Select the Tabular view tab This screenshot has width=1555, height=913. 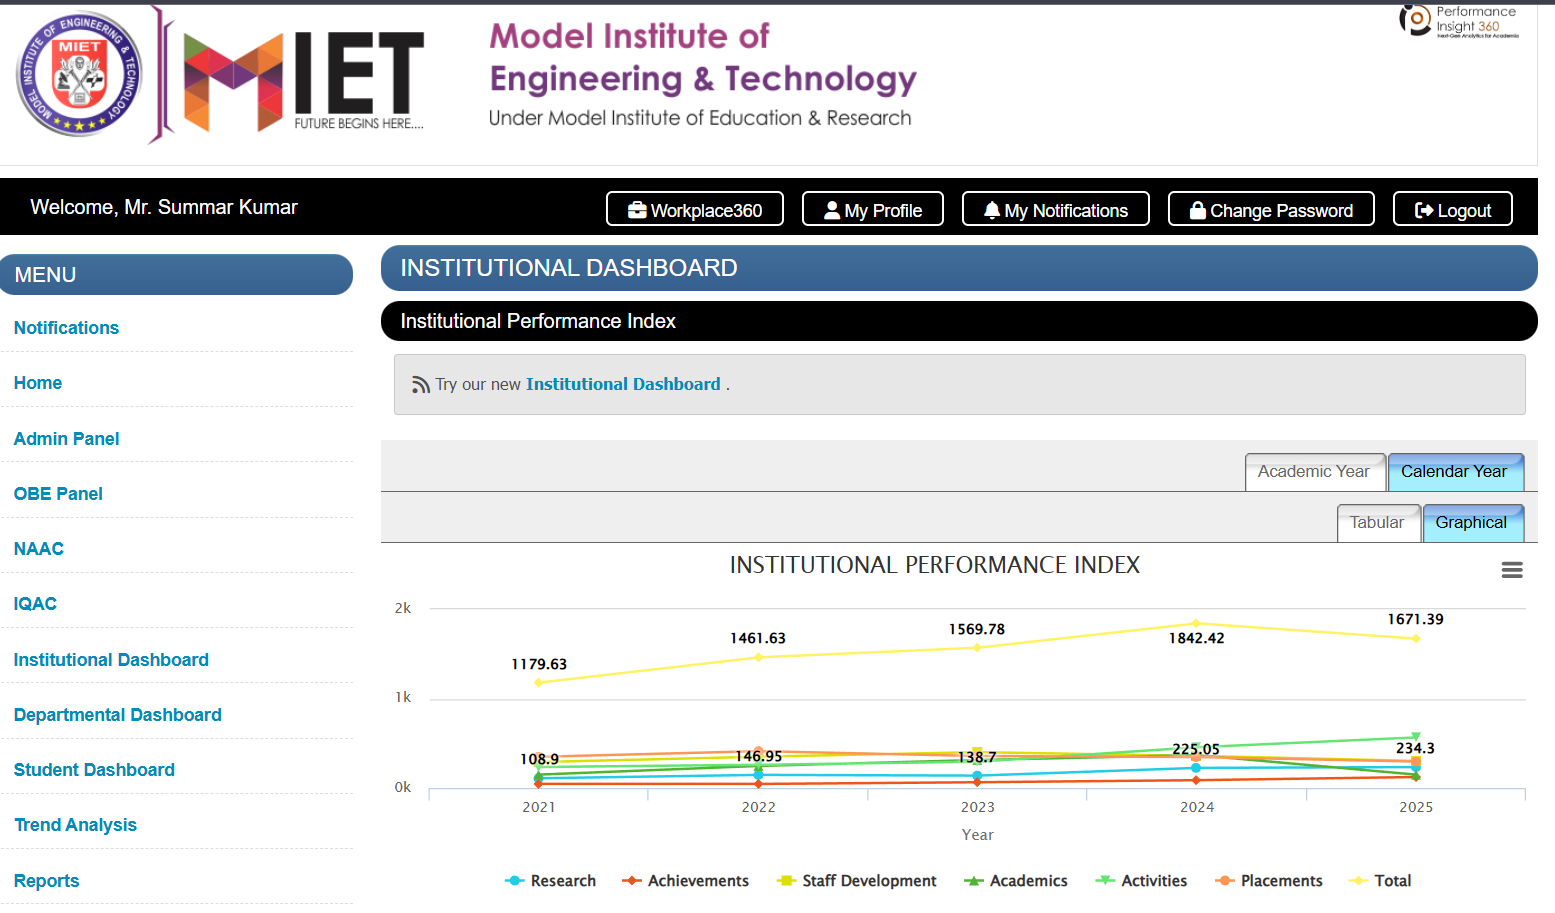(x=1378, y=522)
